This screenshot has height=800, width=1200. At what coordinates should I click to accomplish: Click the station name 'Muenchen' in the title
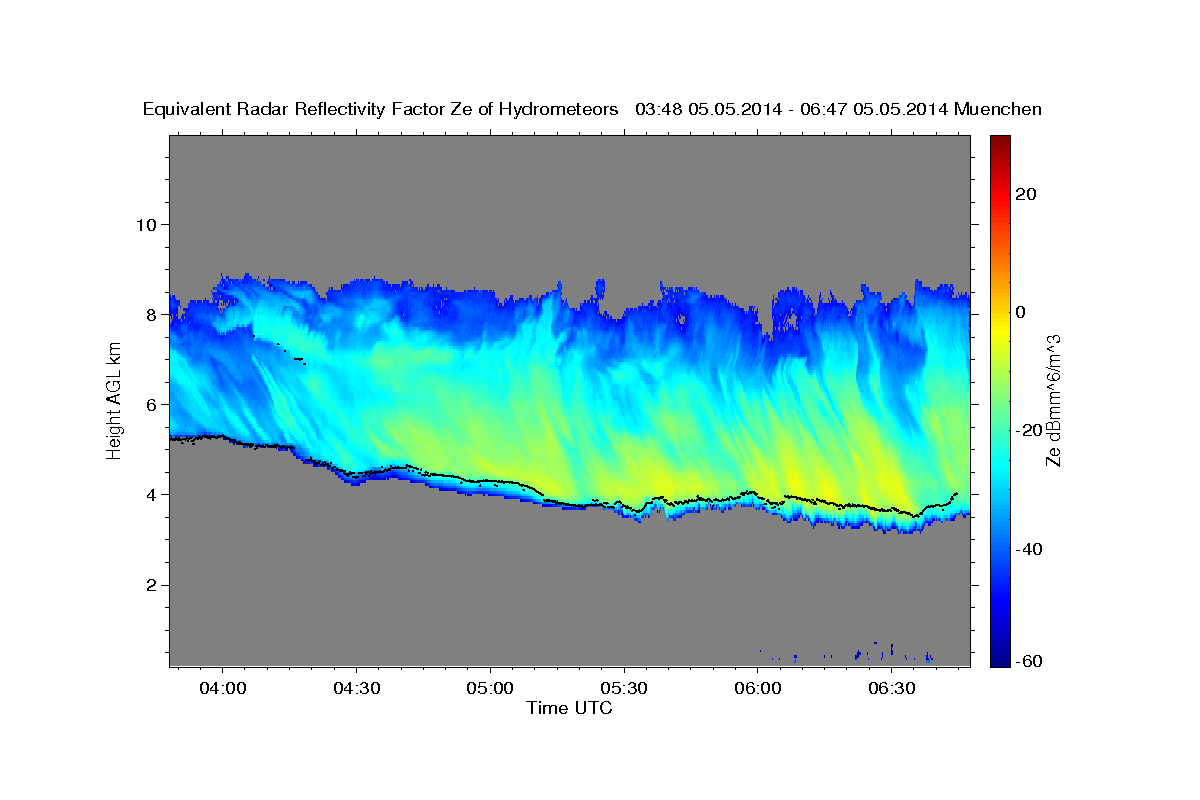coord(999,110)
